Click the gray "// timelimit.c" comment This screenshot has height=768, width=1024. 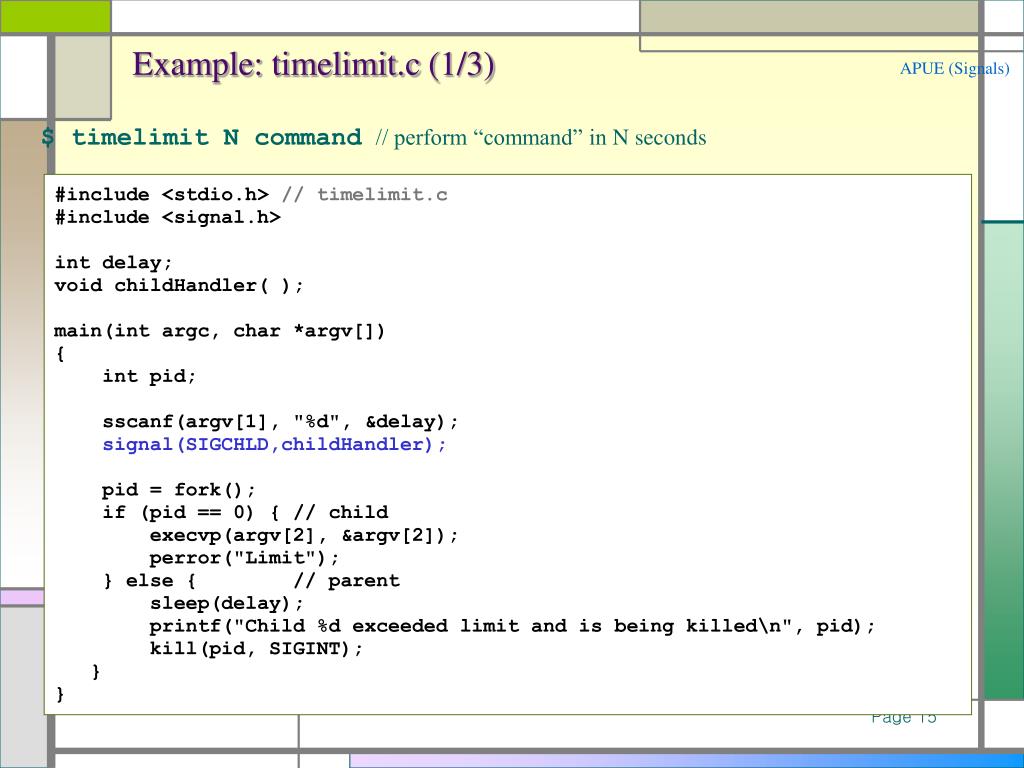pos(365,195)
